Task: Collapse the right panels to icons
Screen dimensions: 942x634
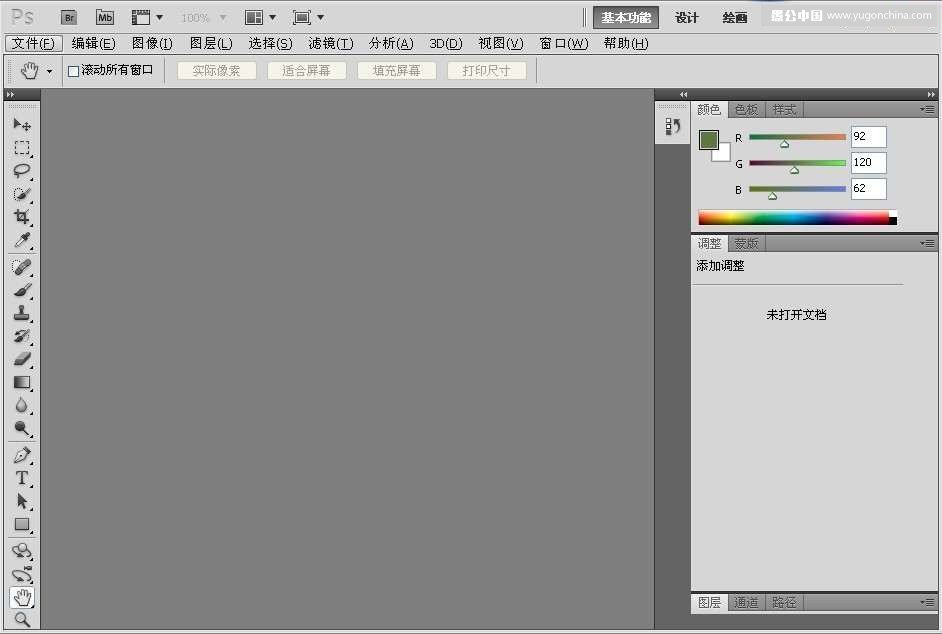Action: [x=931, y=94]
